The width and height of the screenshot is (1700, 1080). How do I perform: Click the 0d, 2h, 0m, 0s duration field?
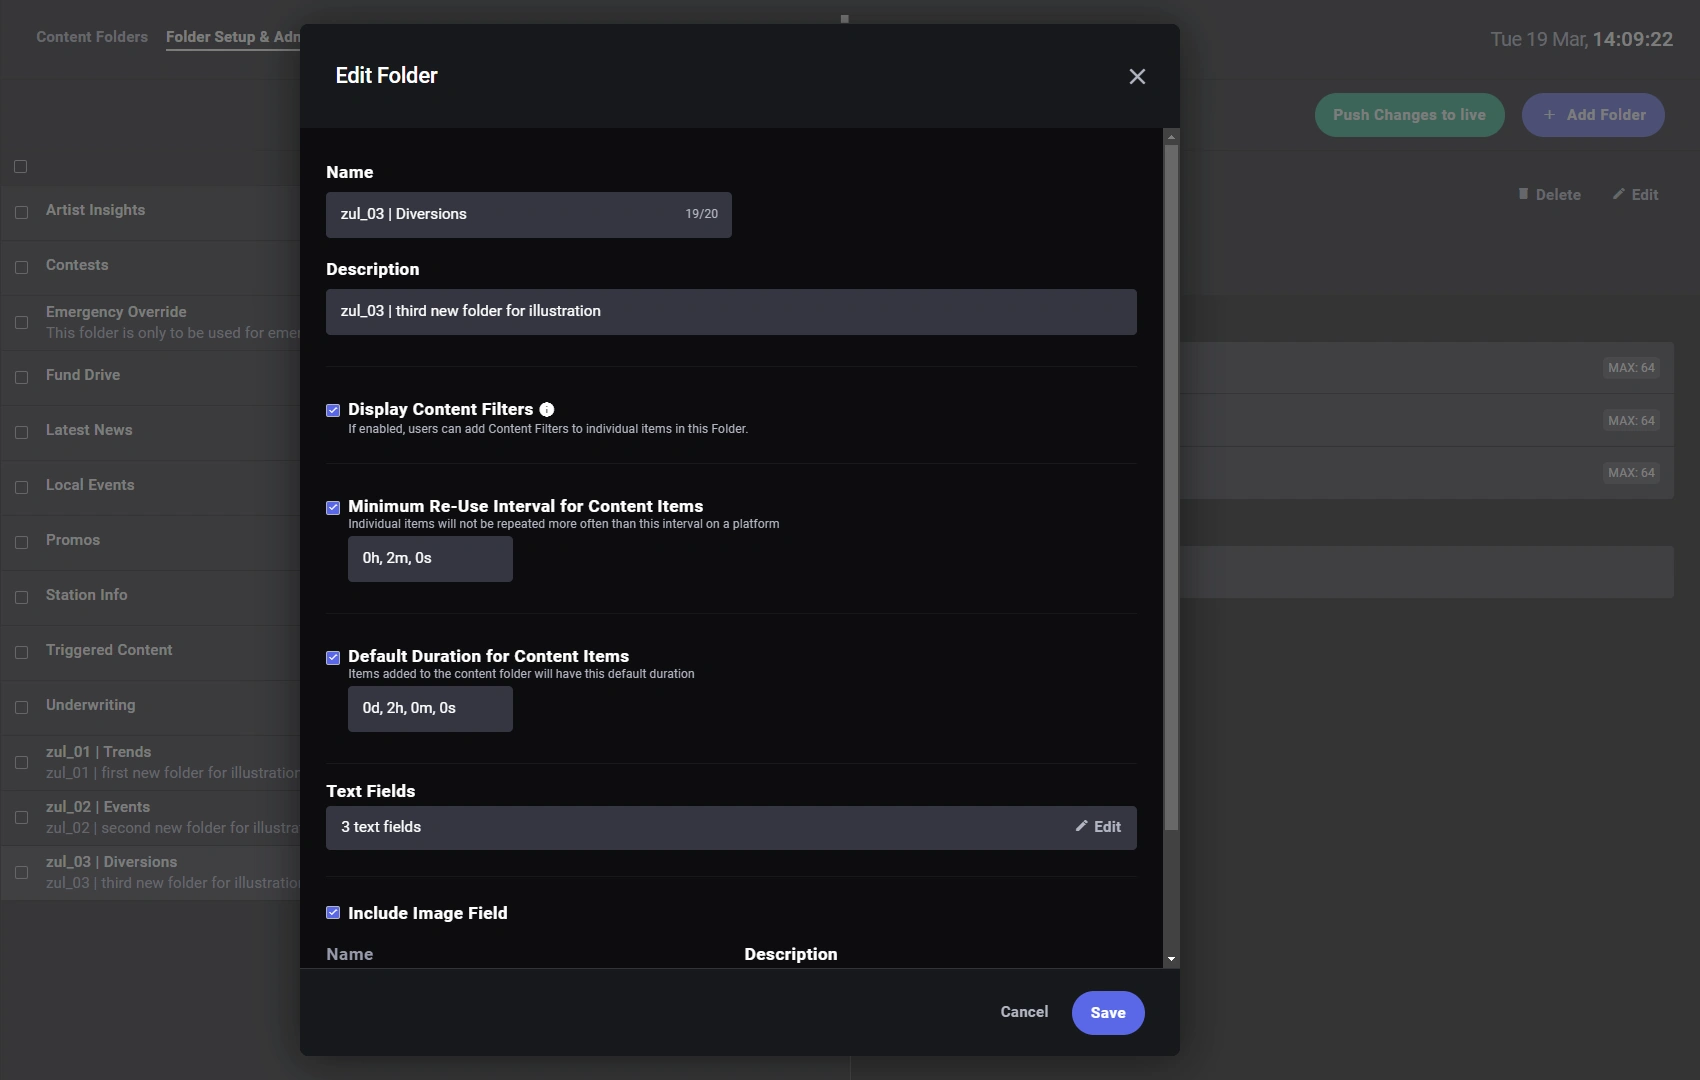[430, 709]
